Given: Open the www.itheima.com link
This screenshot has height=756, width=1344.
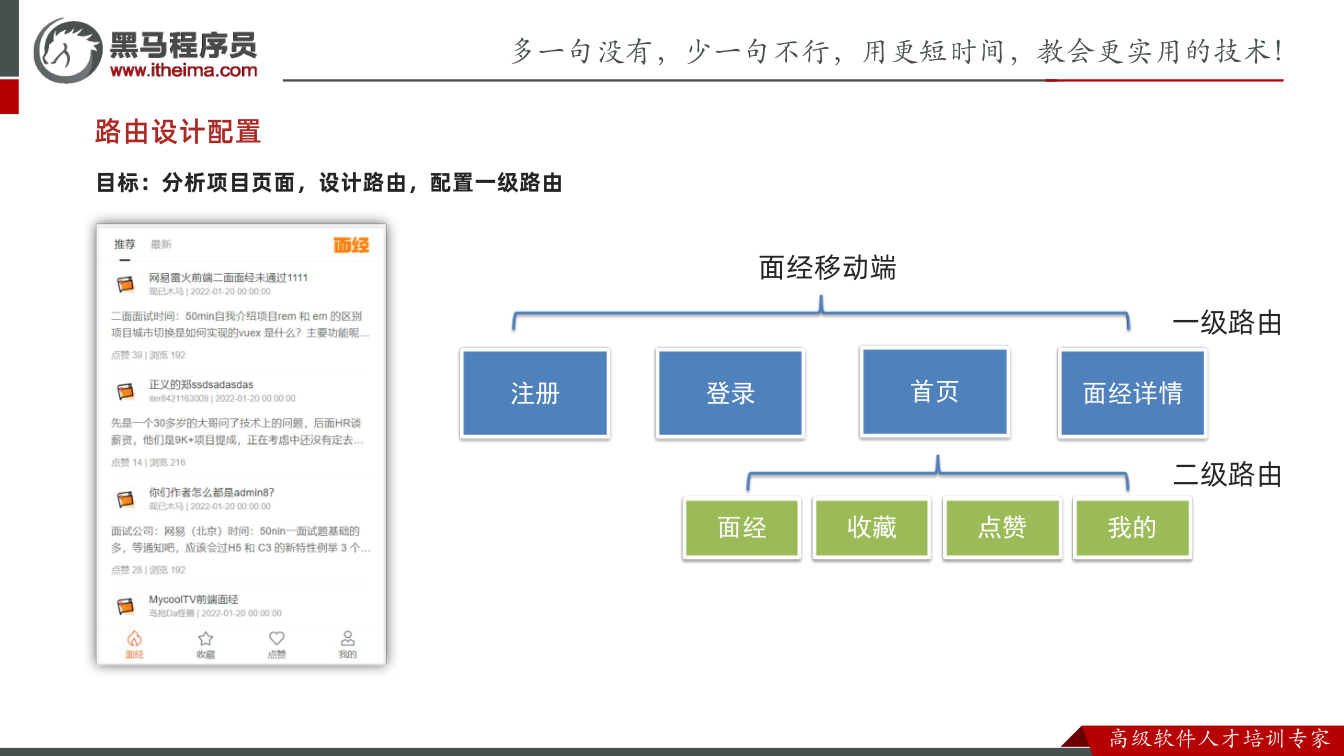Looking at the screenshot, I should coord(183,70).
